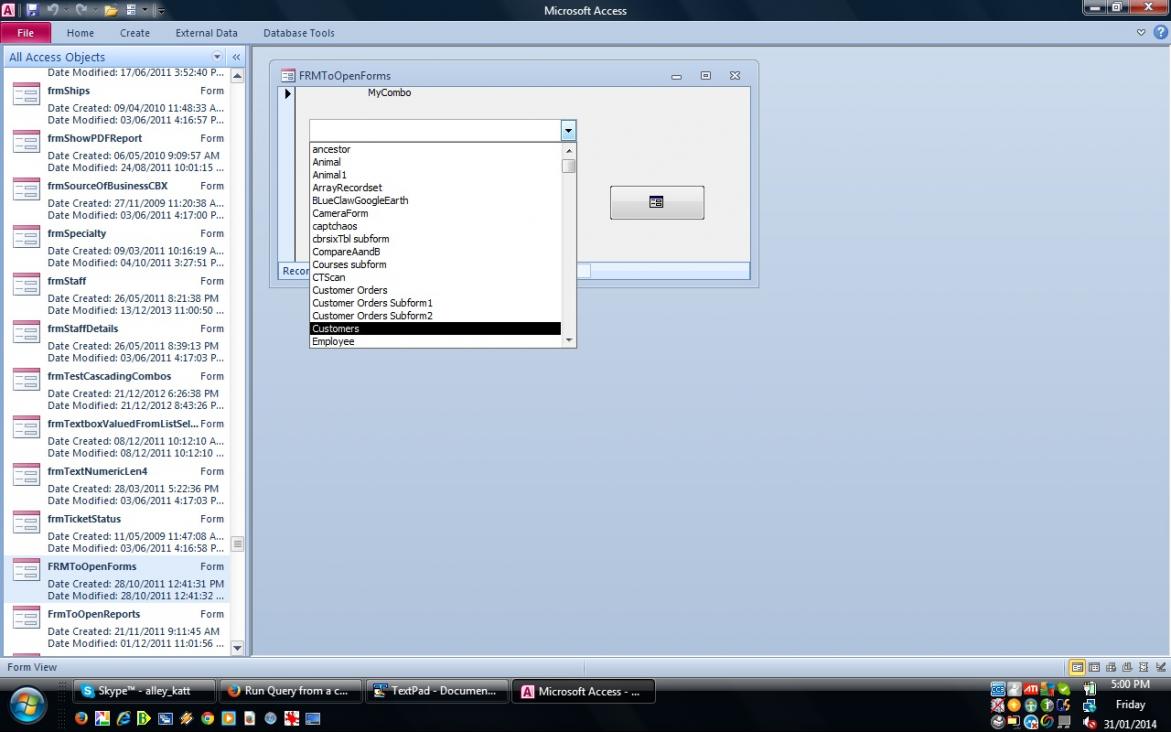Switch to the Home ribbon tab
This screenshot has height=732, width=1171.
tap(80, 33)
